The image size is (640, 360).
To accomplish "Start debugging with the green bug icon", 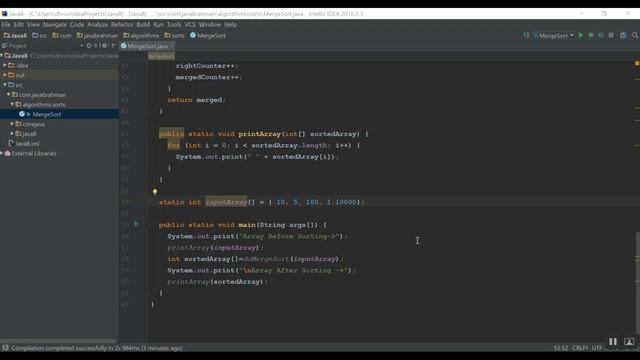I will [591, 36].
